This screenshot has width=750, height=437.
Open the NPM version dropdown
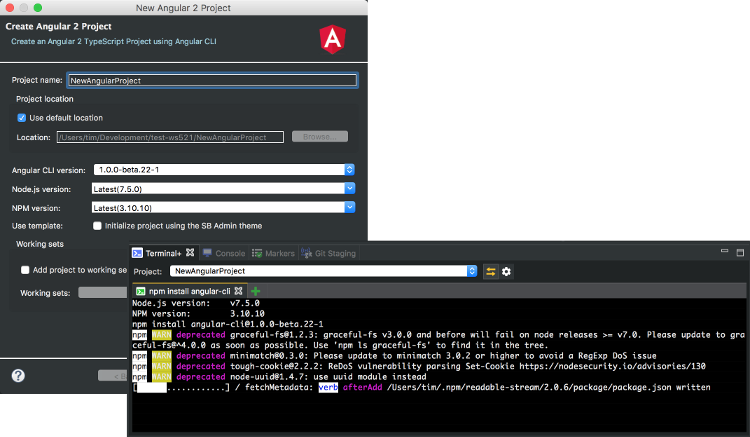coord(350,207)
